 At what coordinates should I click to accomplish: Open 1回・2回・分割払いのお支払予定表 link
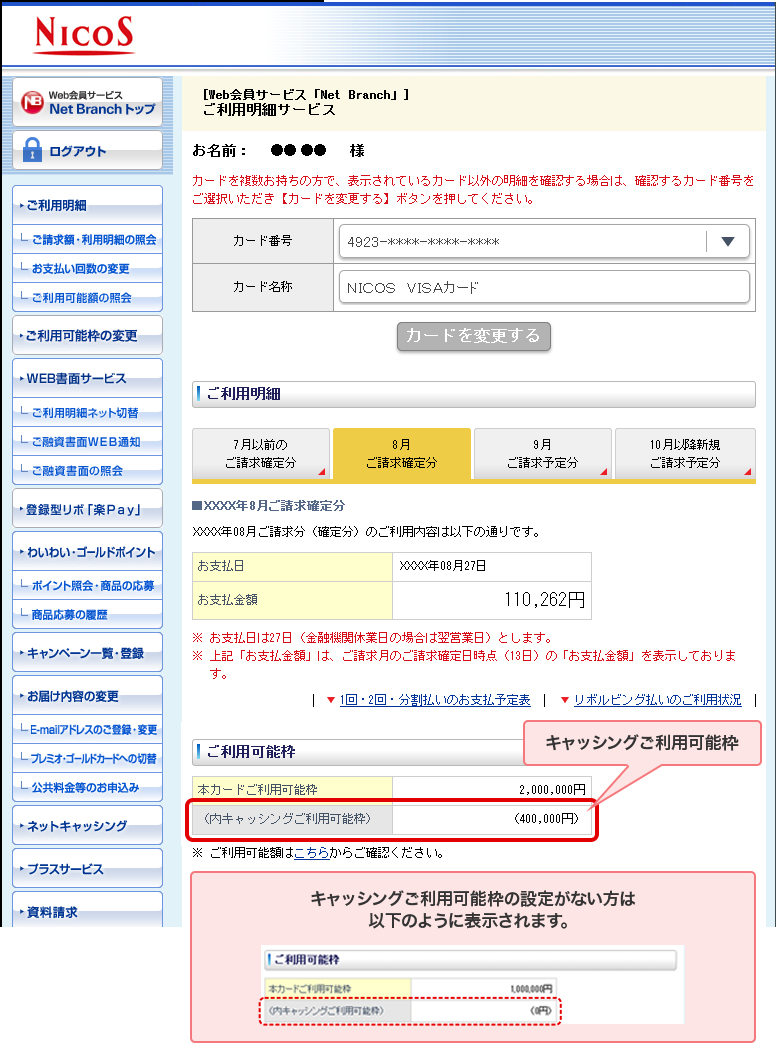point(434,700)
